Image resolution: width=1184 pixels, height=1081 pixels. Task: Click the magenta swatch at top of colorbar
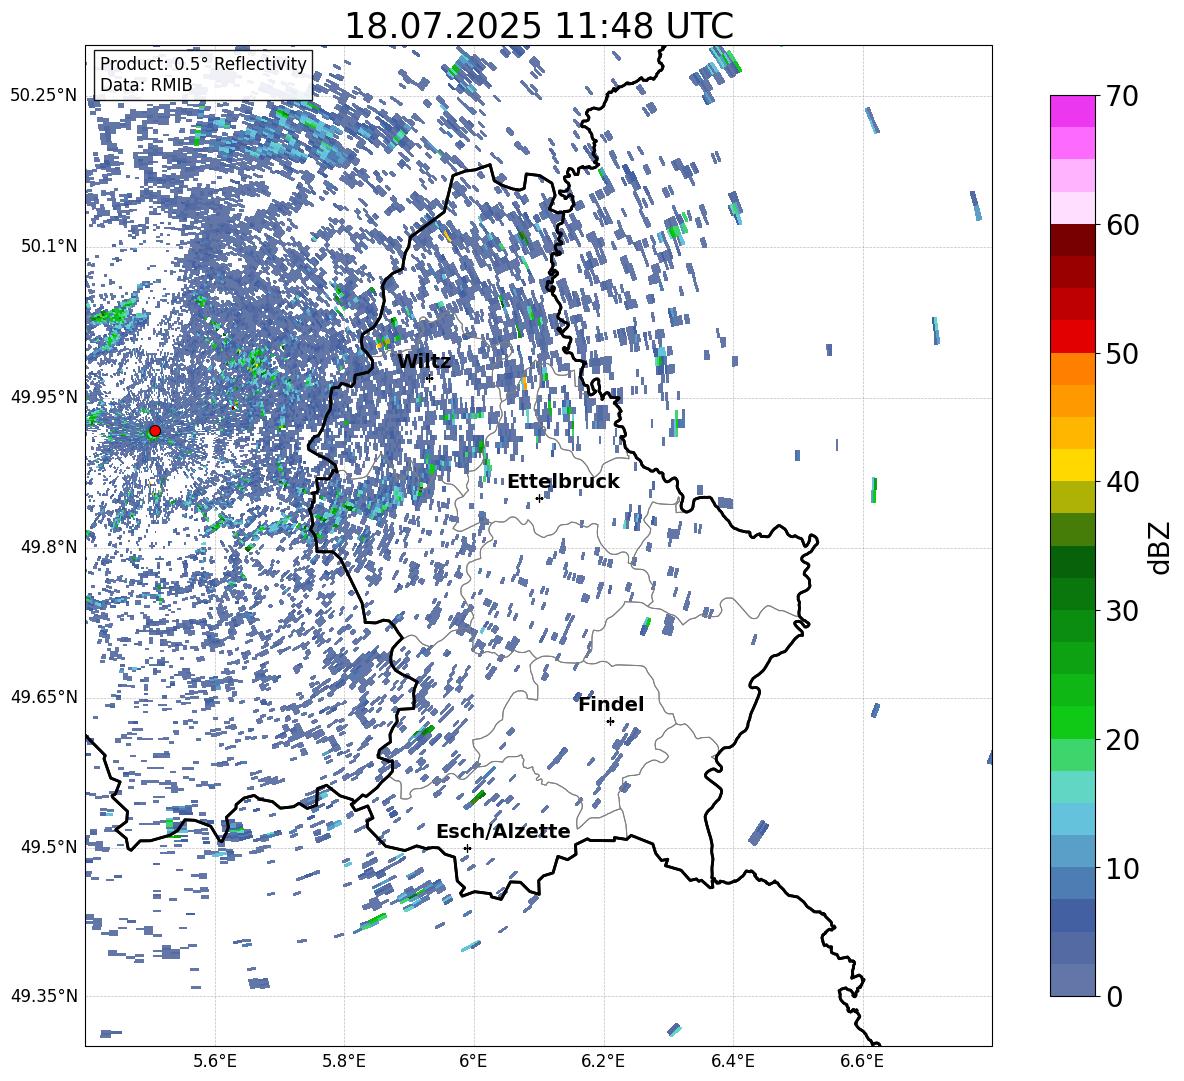click(x=1072, y=111)
